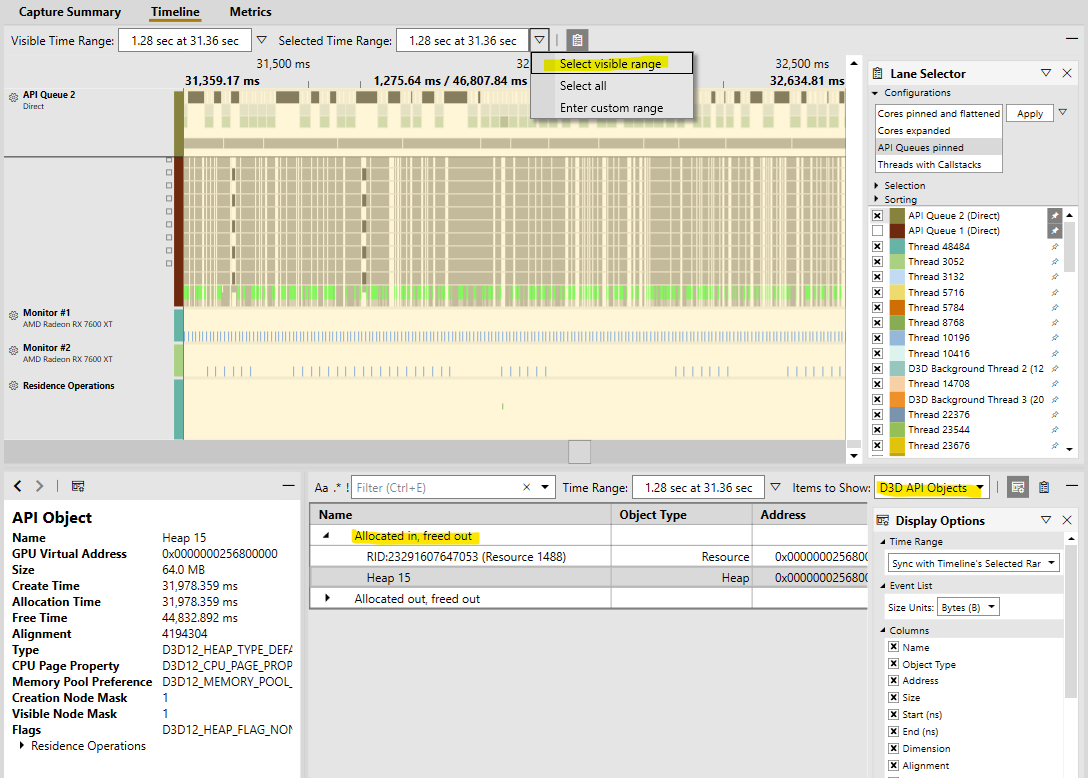Toggle the Display Options panel icon in event list toolbar
The image size is (1088, 778).
tap(1018, 487)
